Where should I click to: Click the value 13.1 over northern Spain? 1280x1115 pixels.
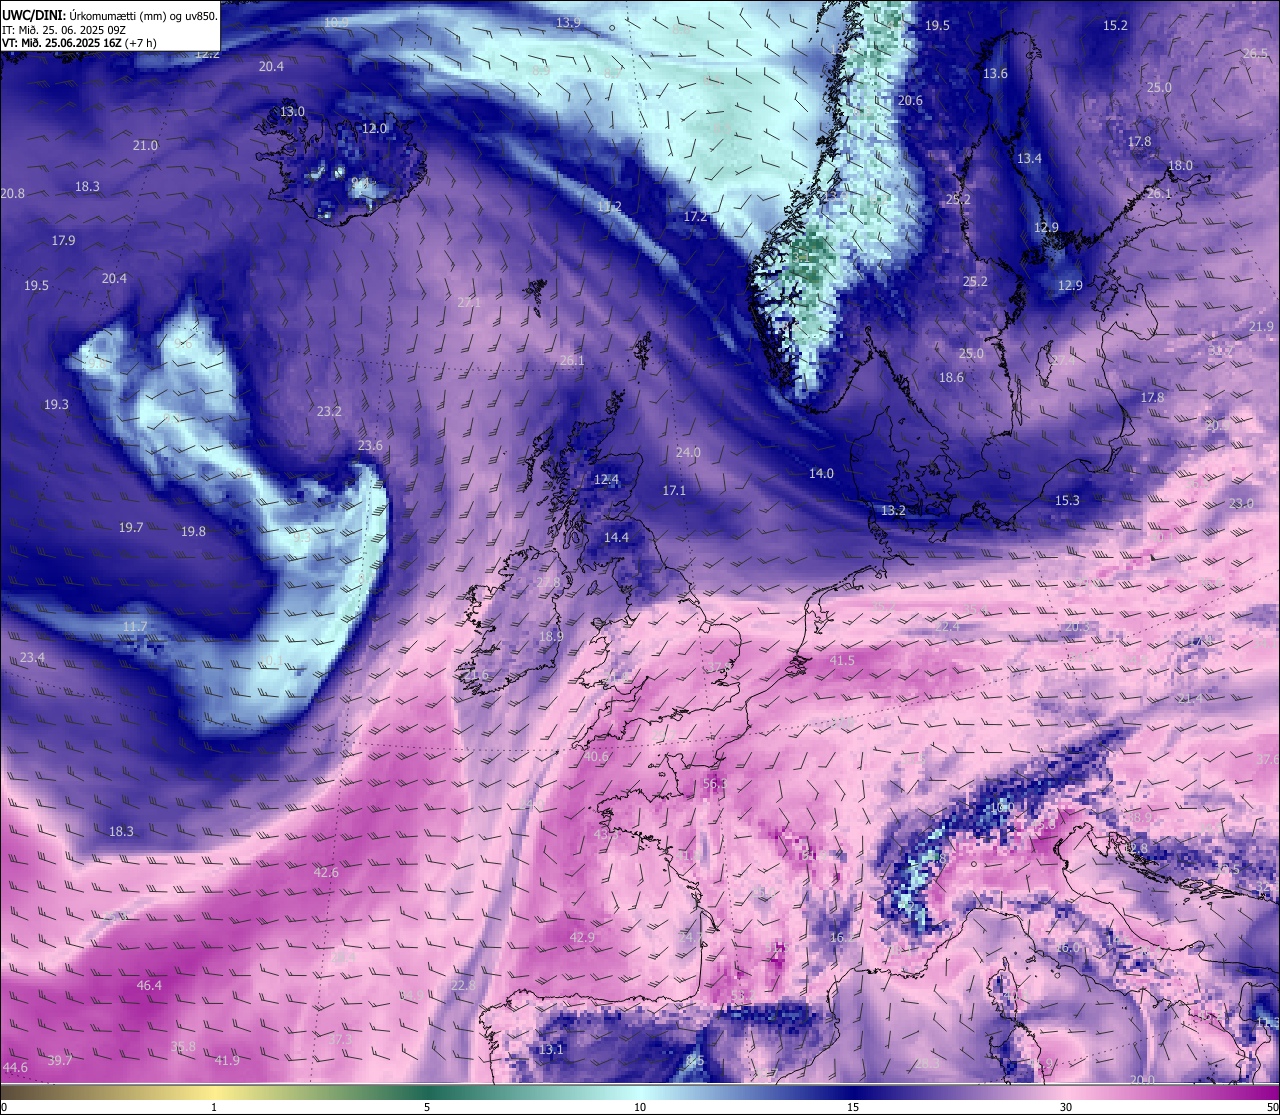pyautogui.click(x=551, y=1050)
